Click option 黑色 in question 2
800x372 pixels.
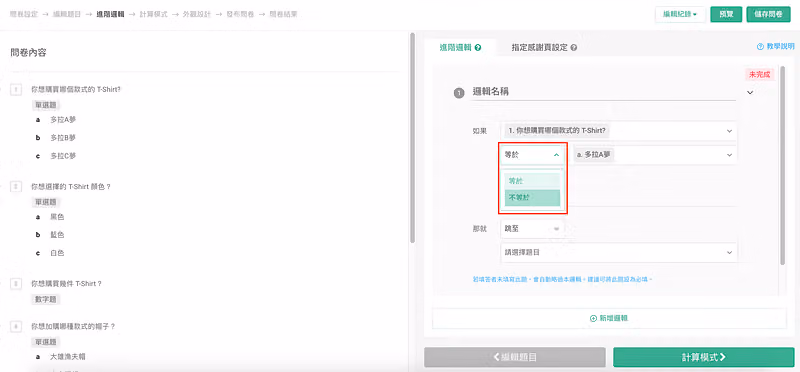pos(57,217)
